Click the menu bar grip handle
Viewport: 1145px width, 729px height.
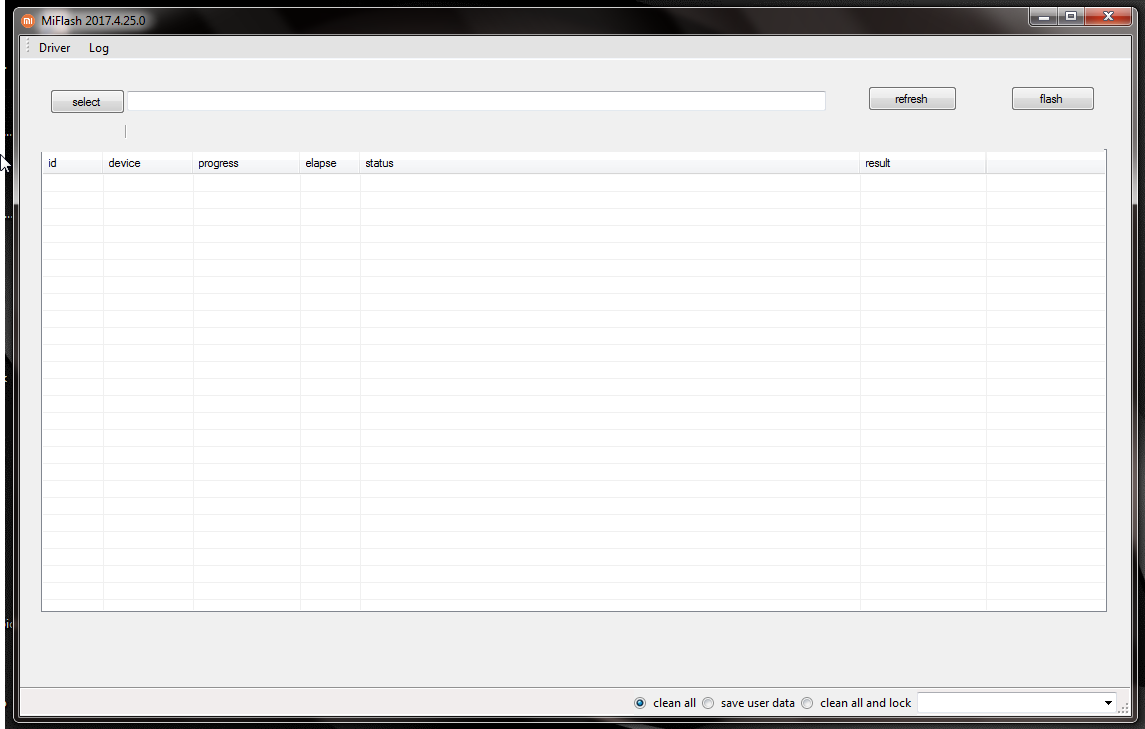(28, 47)
